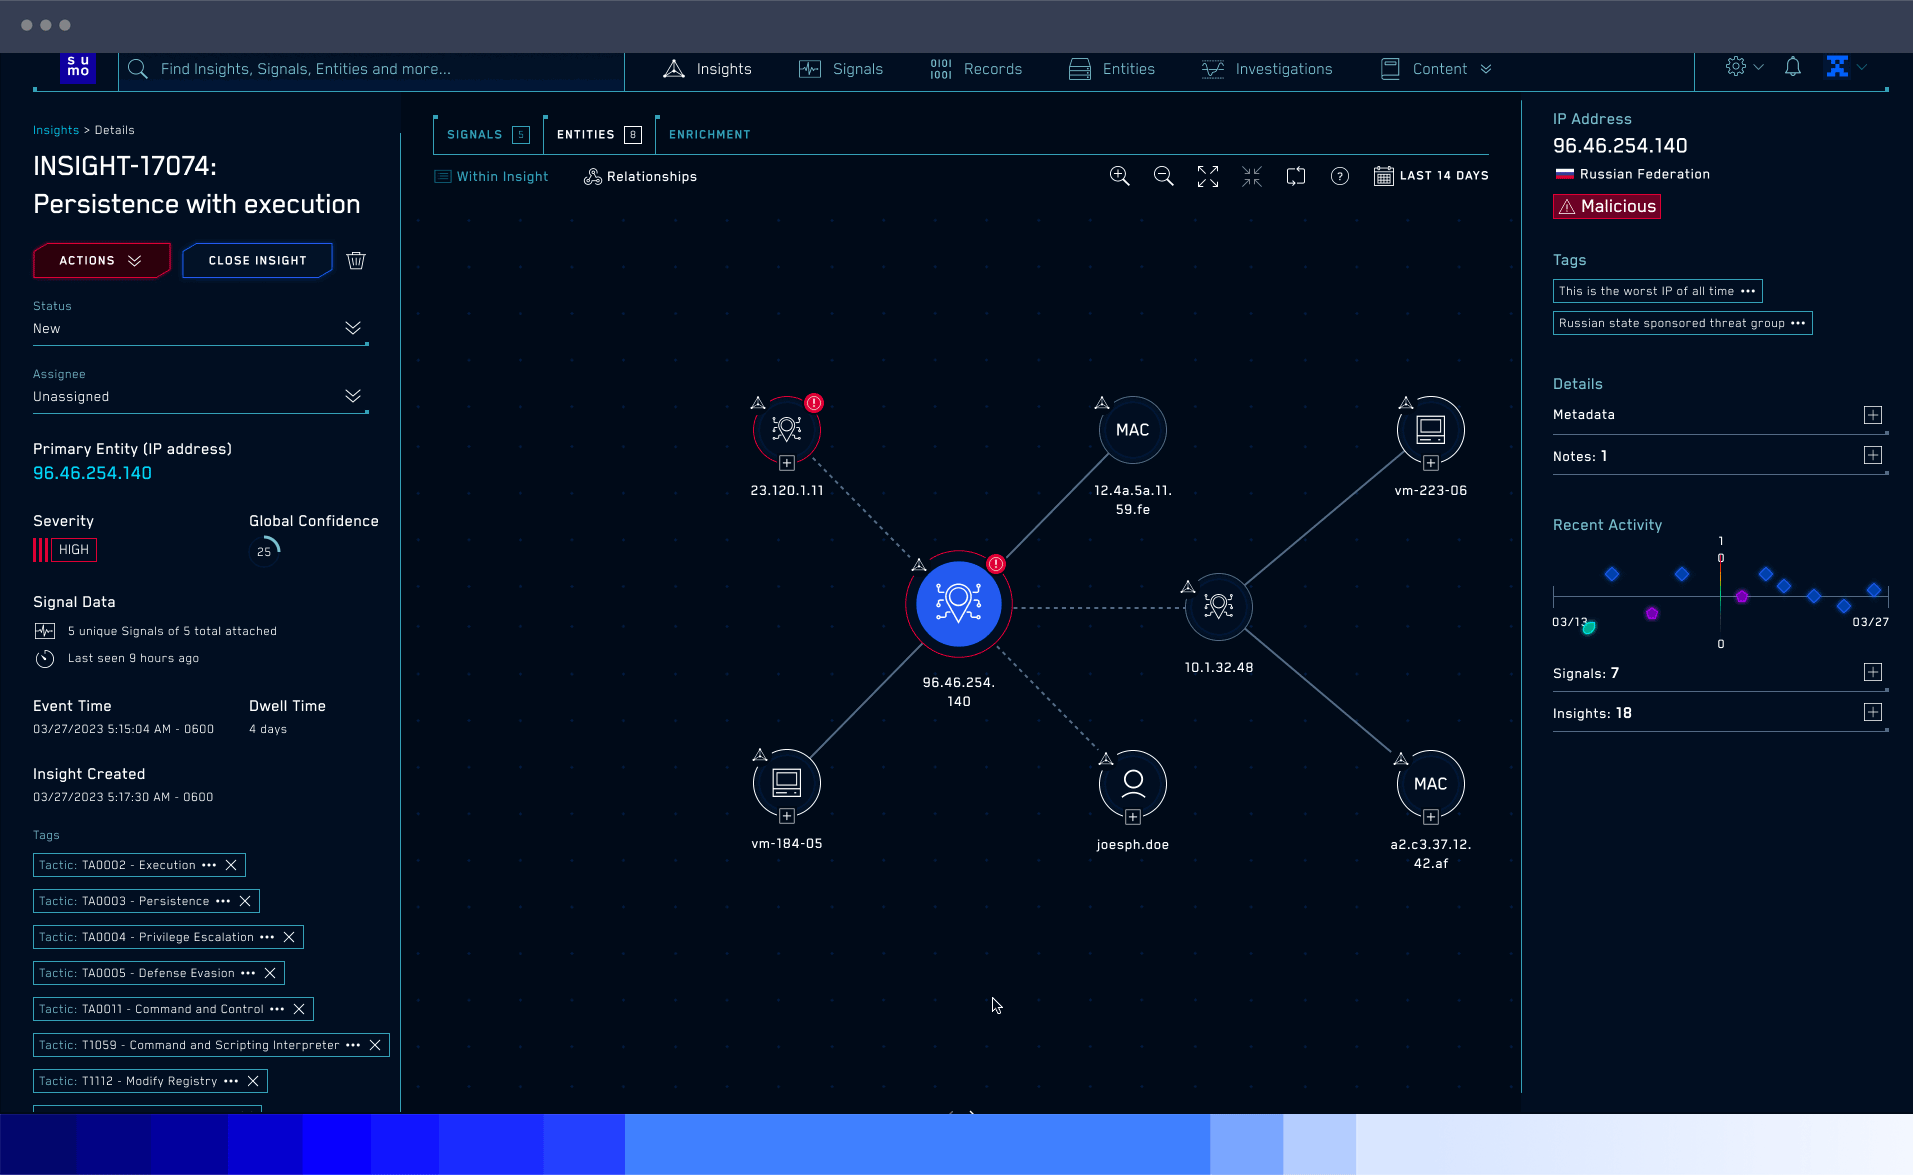
Task: Click the 96.46.254.140 central graph node
Action: [958, 605]
